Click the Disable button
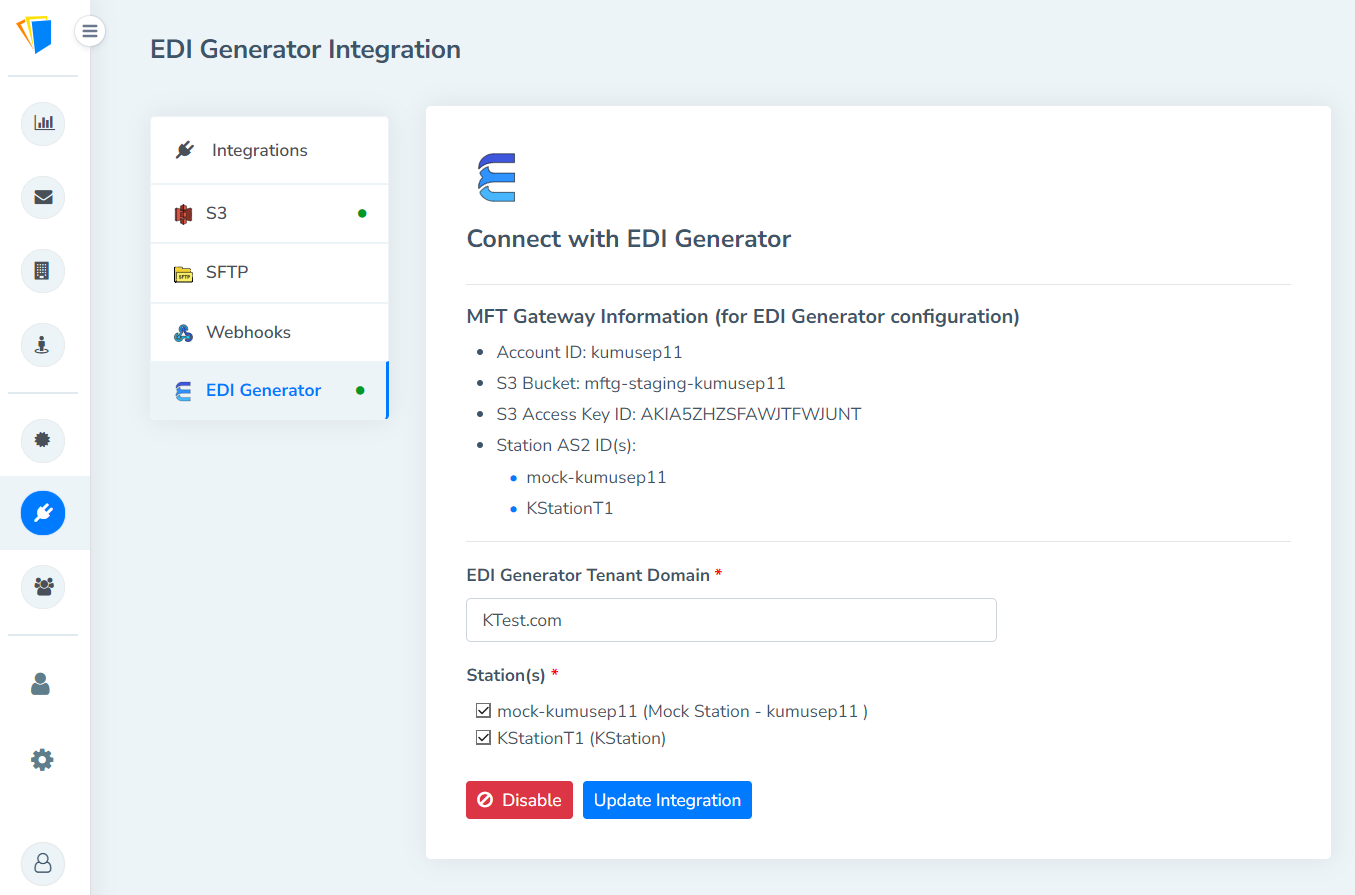This screenshot has width=1355, height=895. pos(519,800)
